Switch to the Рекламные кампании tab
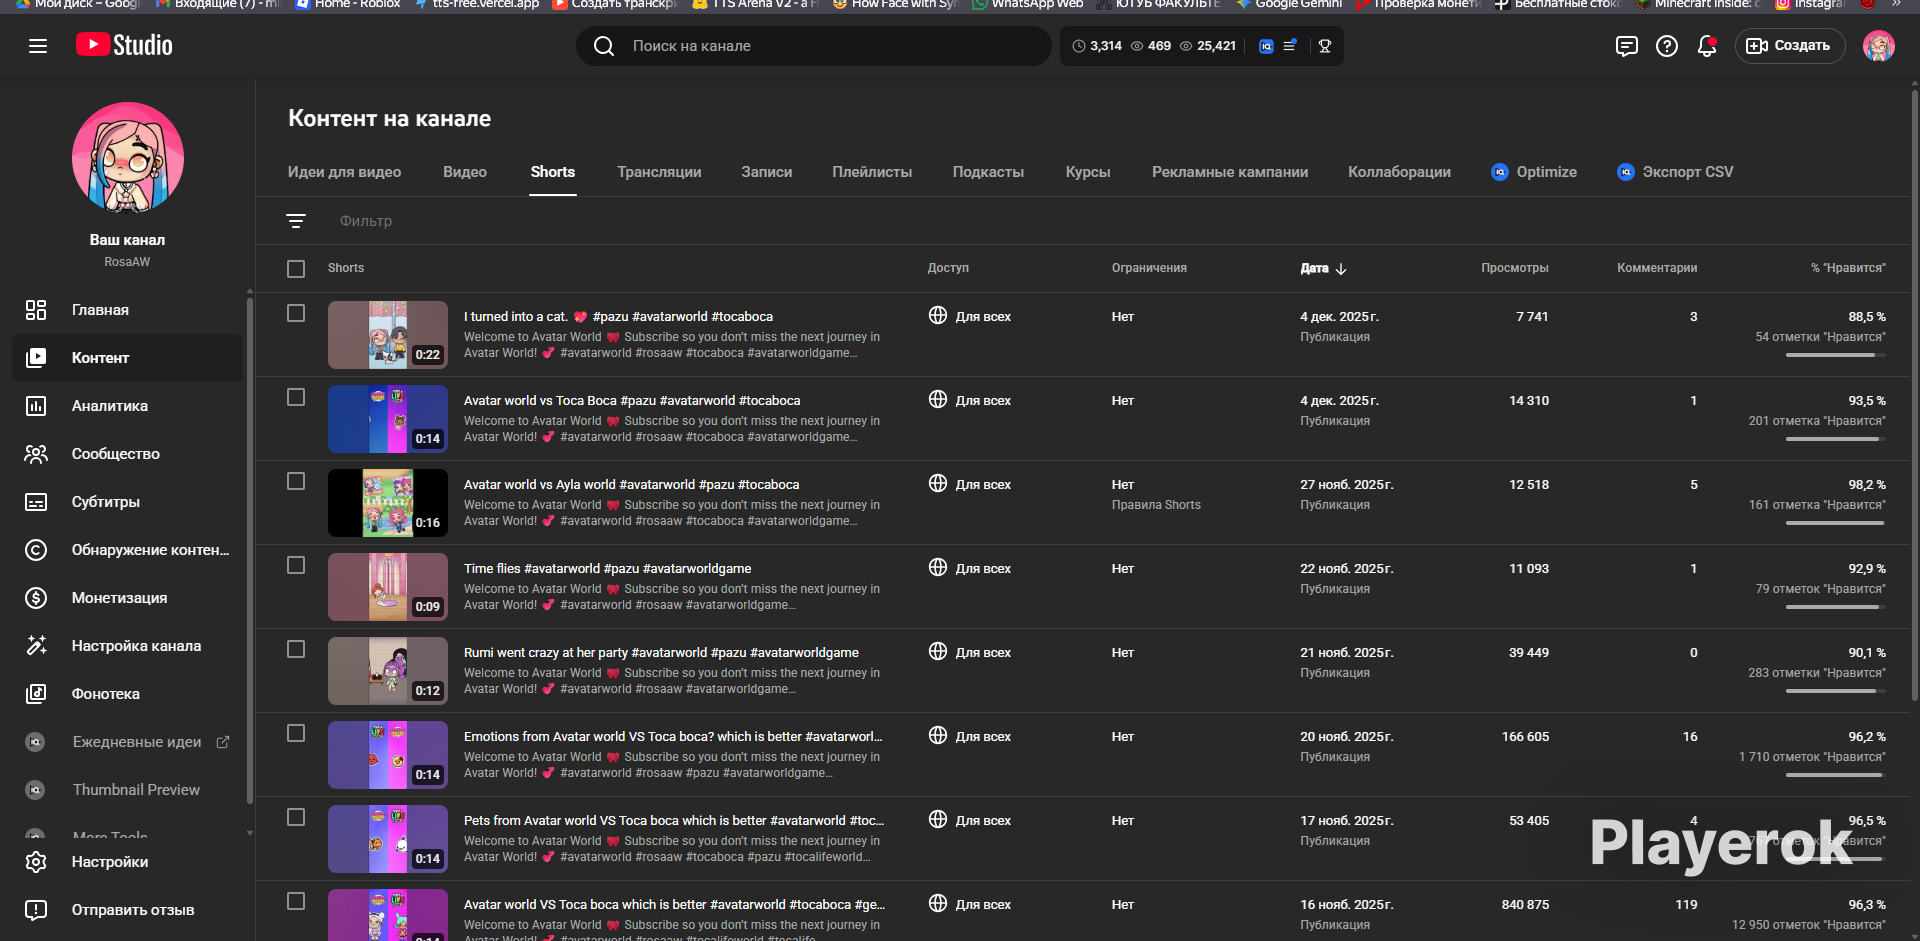The height and width of the screenshot is (941, 1920). click(x=1230, y=172)
